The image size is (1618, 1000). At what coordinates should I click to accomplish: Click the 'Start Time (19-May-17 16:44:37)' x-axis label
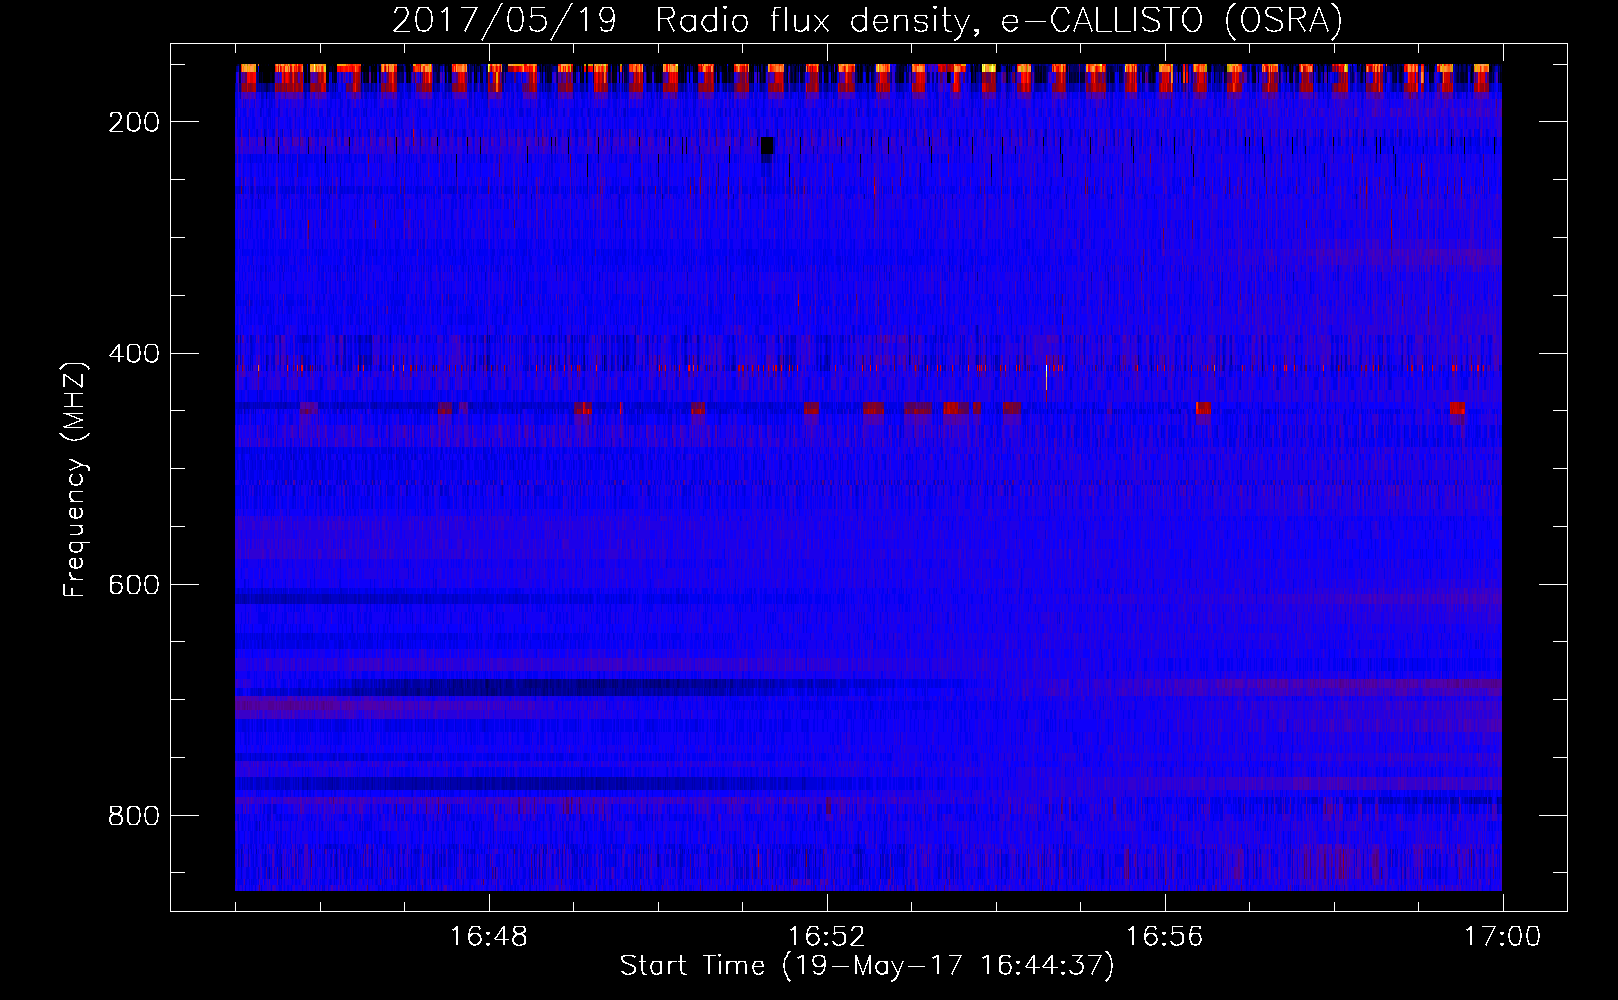(x=867, y=966)
